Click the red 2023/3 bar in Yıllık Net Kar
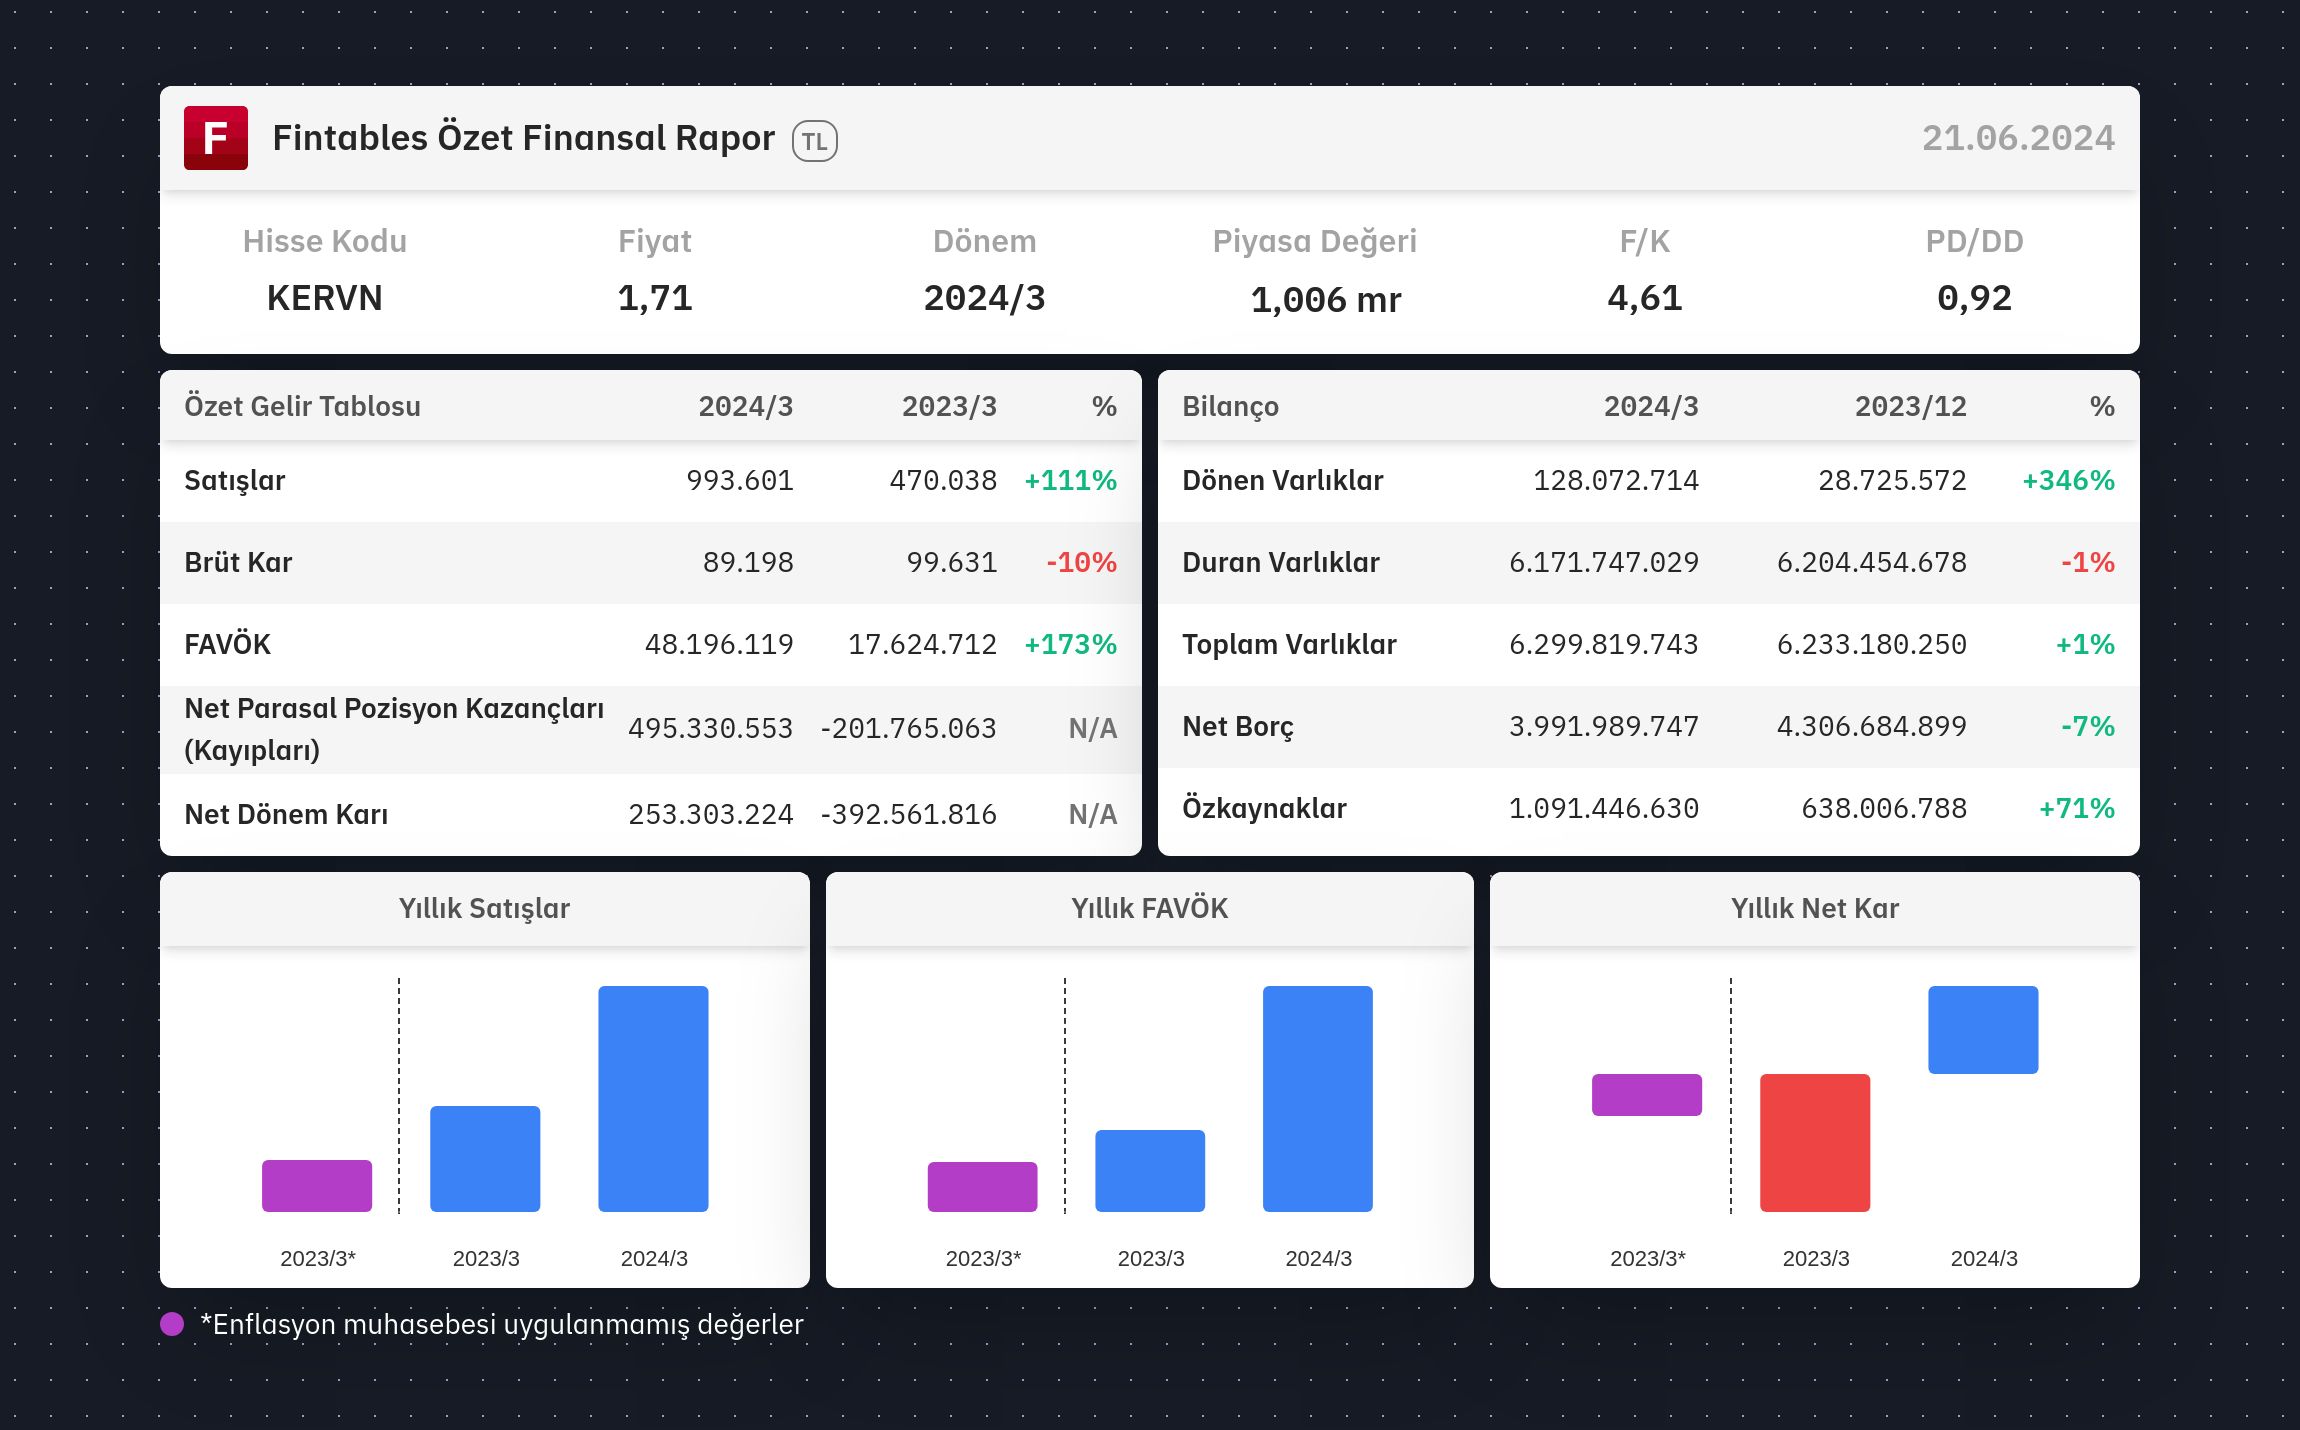 pos(1815,1143)
